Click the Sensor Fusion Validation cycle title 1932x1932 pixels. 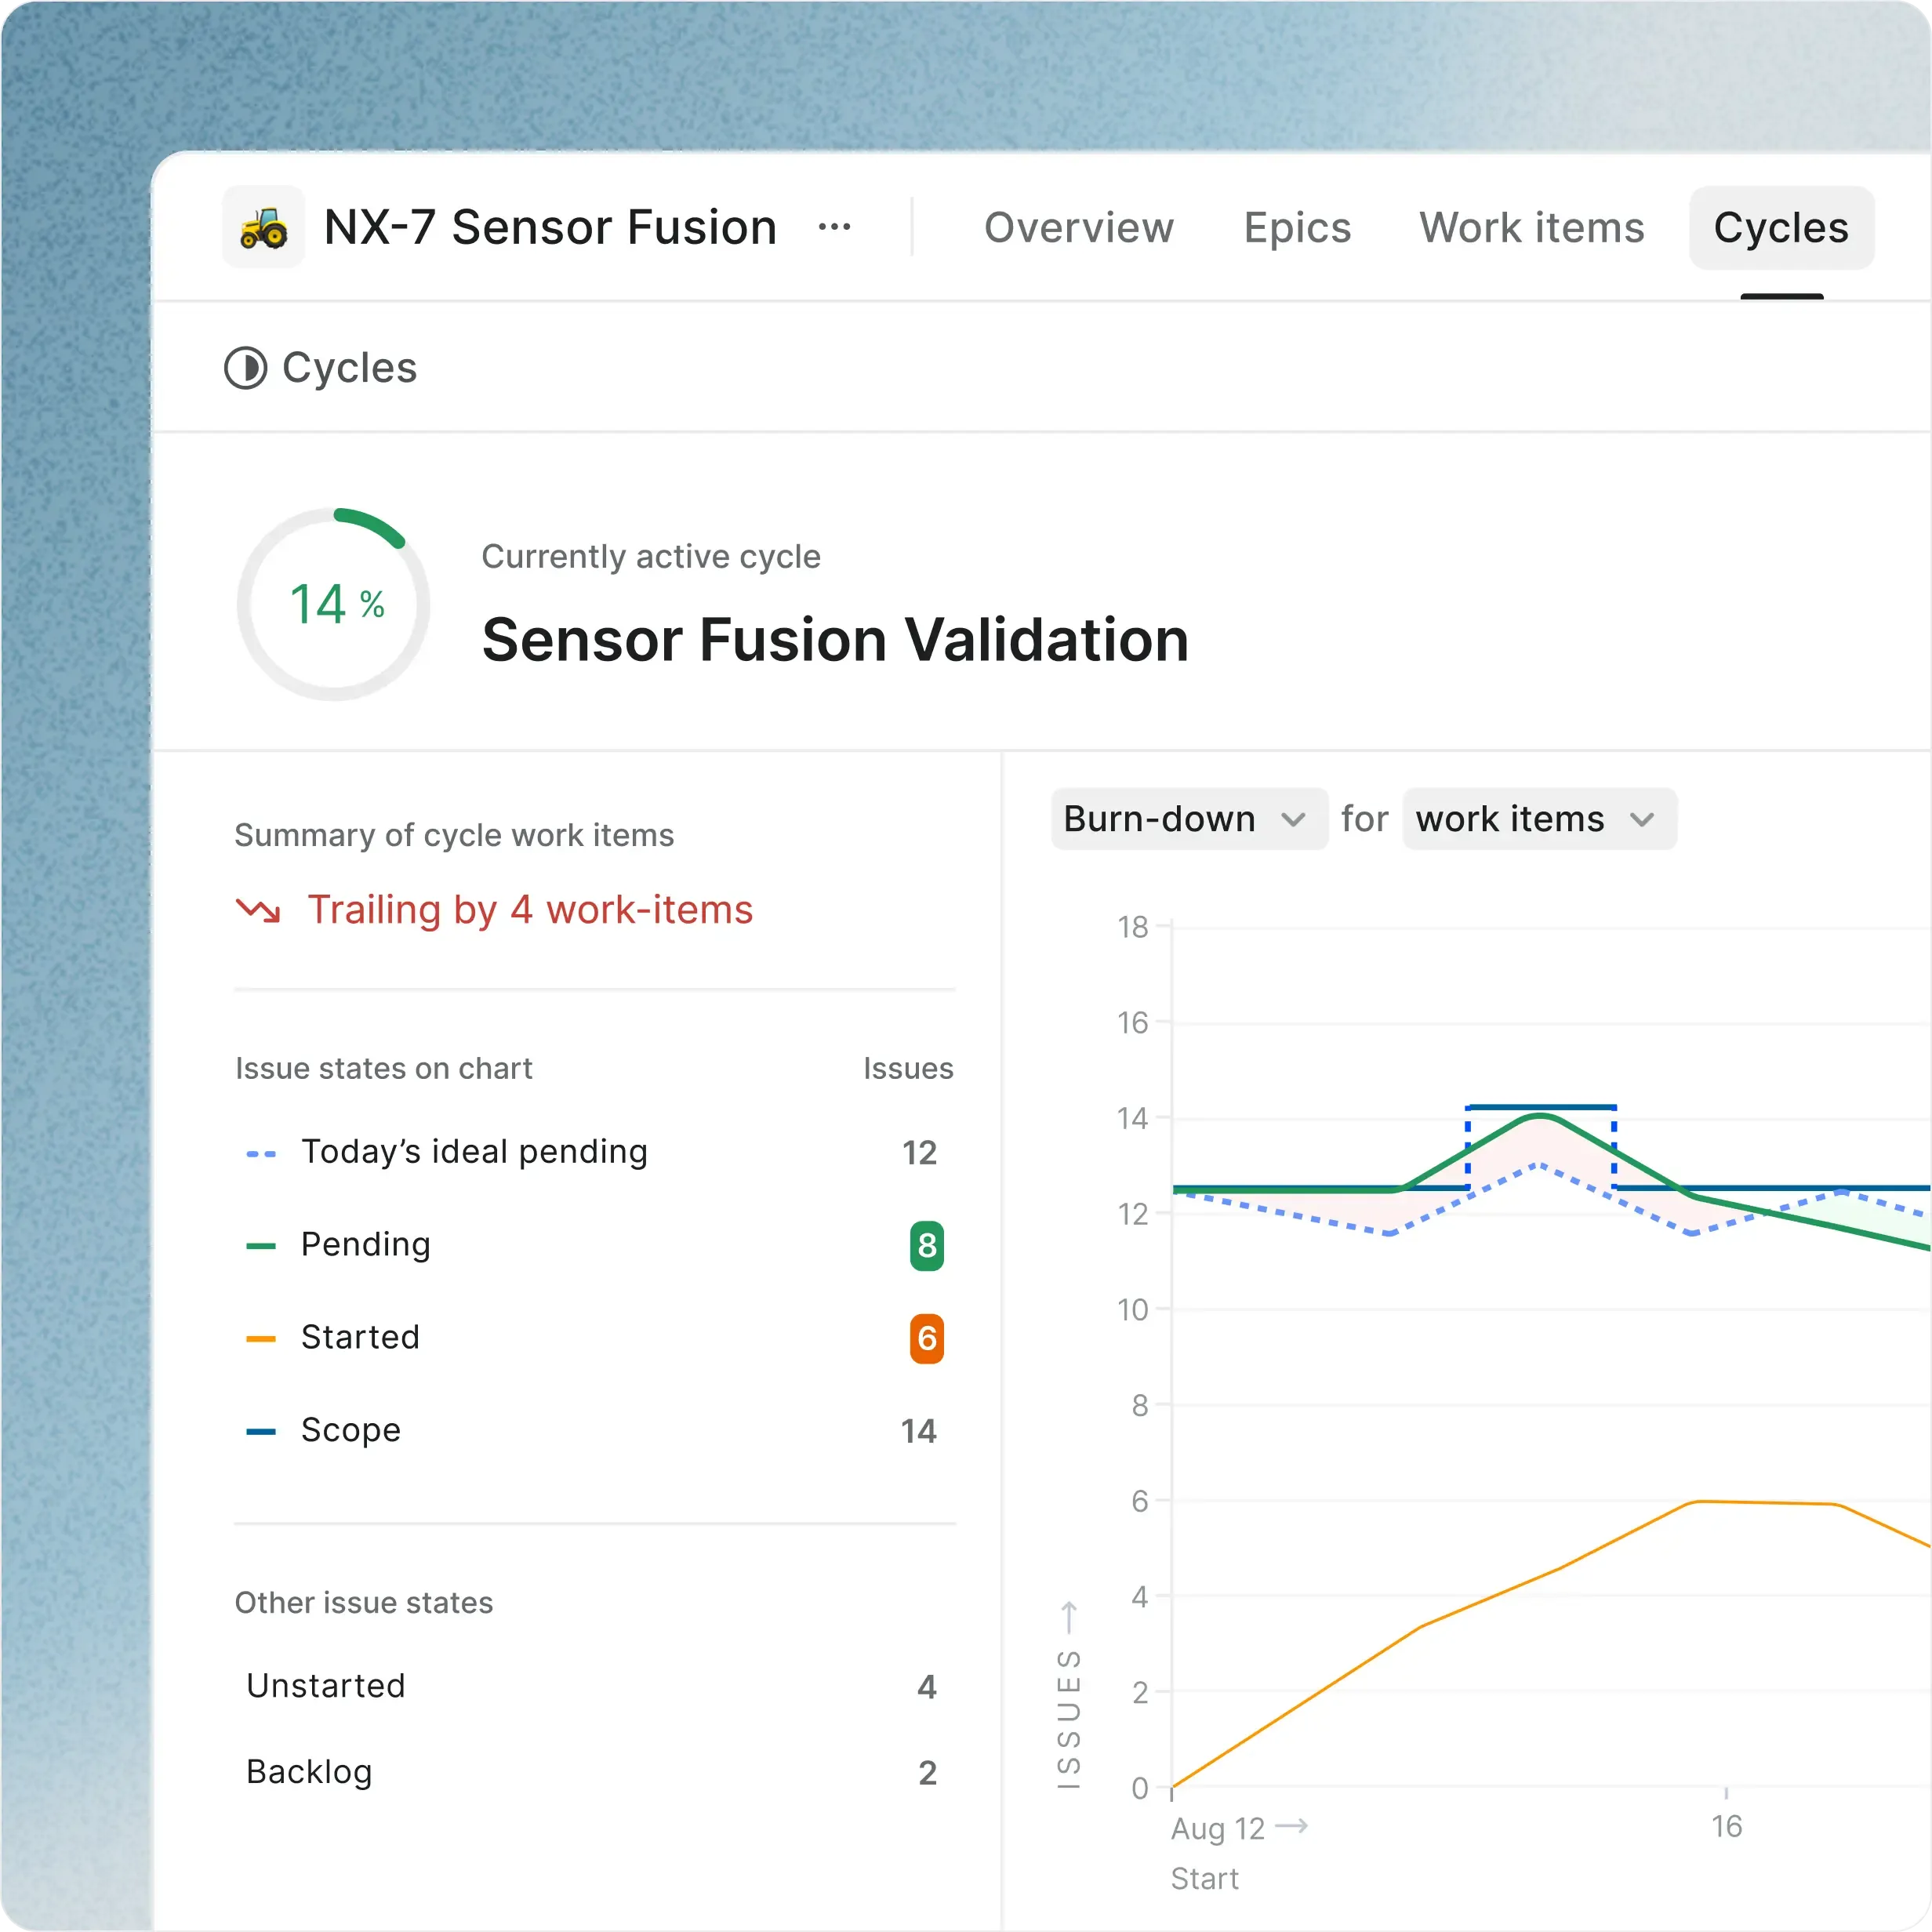coord(835,640)
